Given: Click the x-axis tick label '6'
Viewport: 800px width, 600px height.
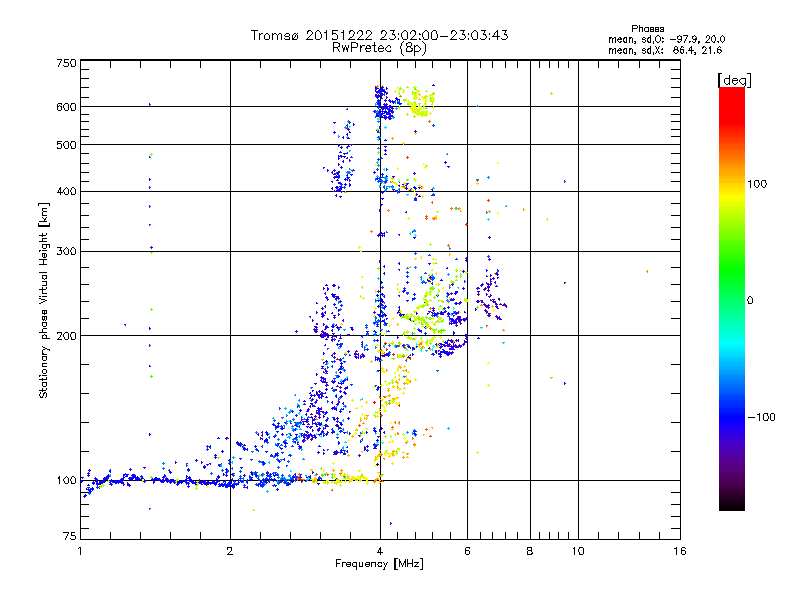Looking at the screenshot, I should (467, 551).
